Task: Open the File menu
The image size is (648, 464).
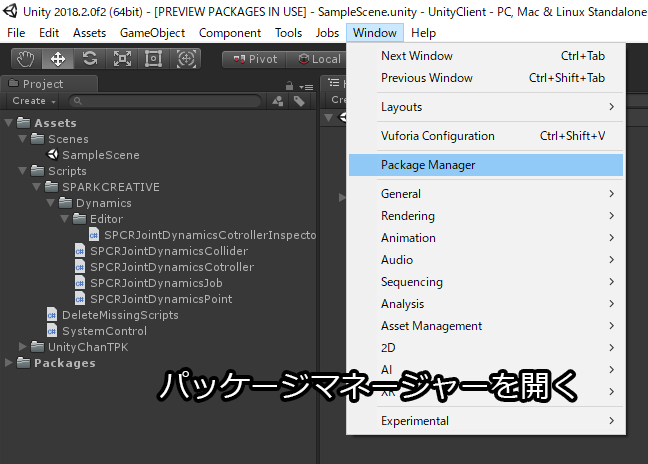Action: [x=16, y=33]
